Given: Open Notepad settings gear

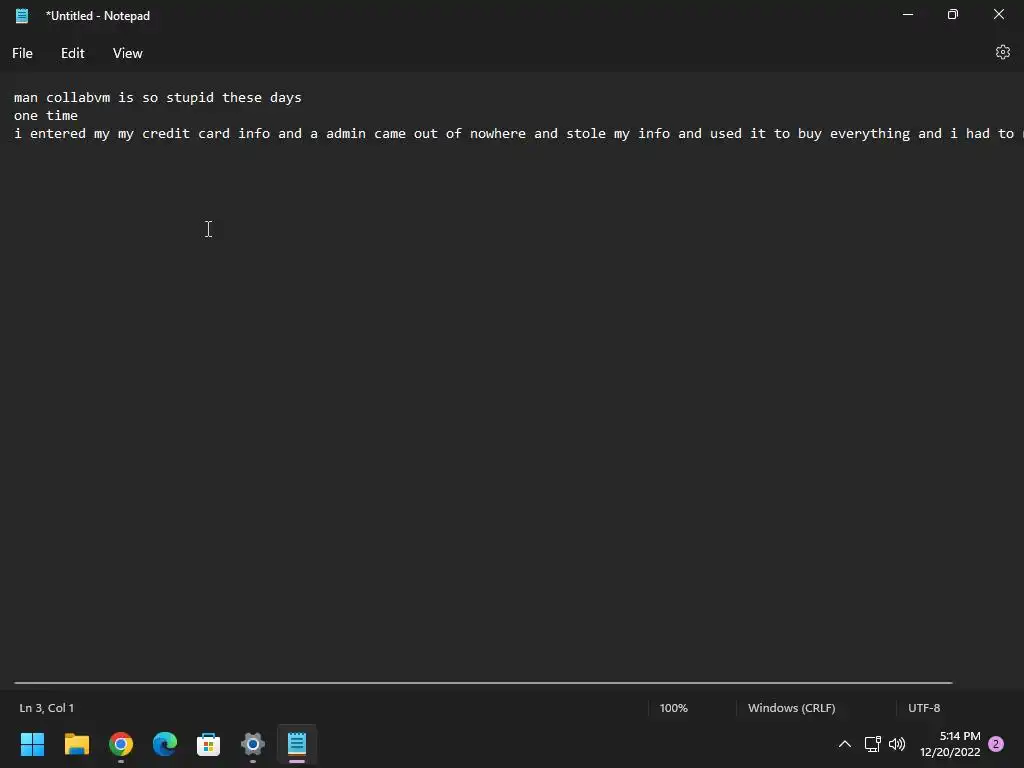Looking at the screenshot, I should [x=1002, y=52].
